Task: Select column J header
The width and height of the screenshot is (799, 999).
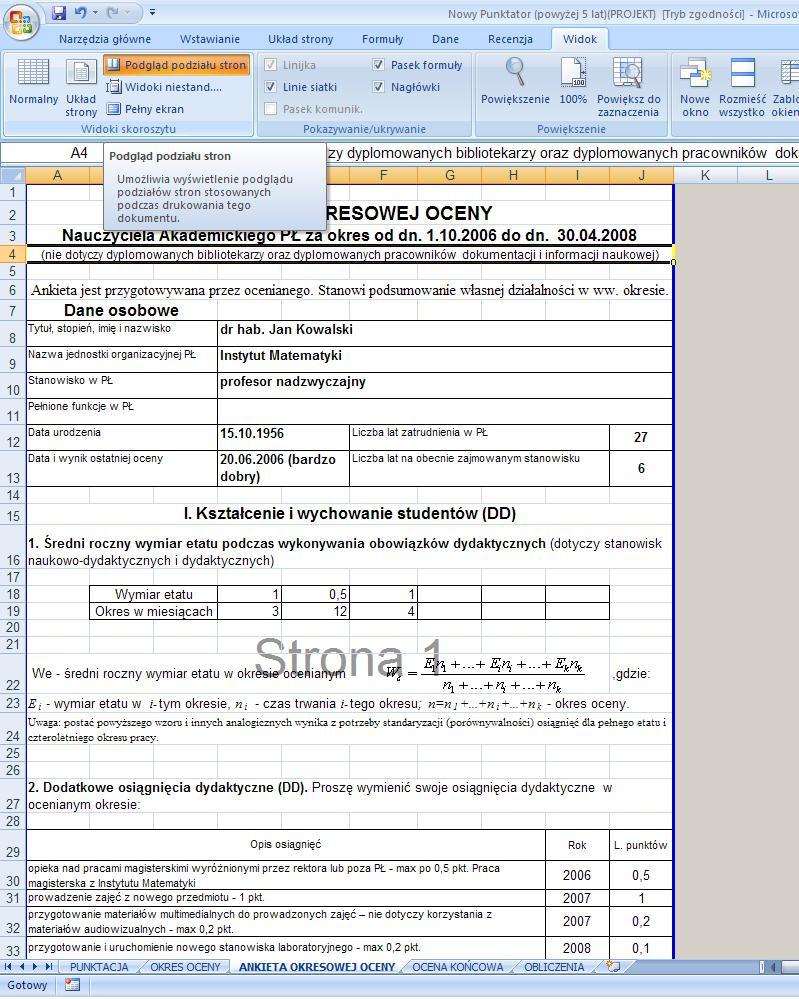Action: coord(642,175)
